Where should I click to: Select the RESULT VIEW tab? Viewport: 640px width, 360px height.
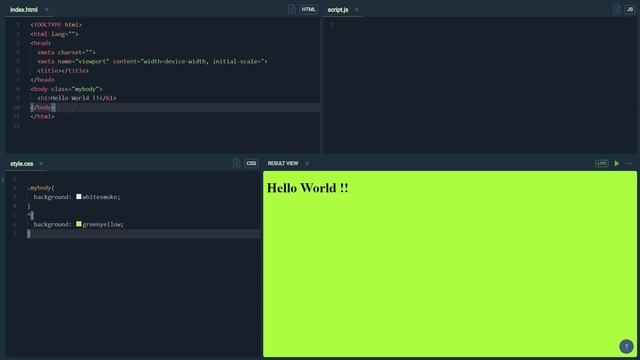283,163
